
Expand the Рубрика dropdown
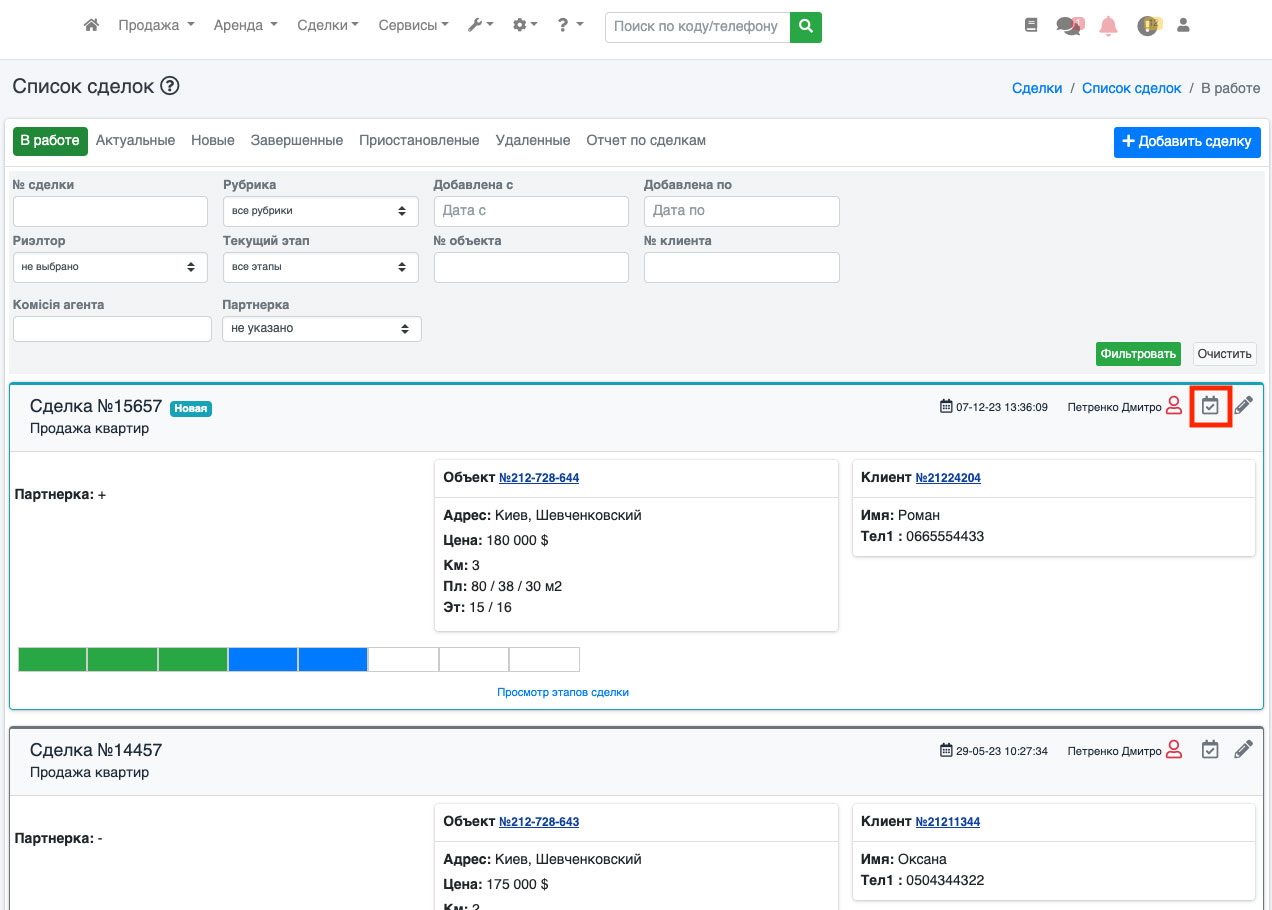pos(320,211)
